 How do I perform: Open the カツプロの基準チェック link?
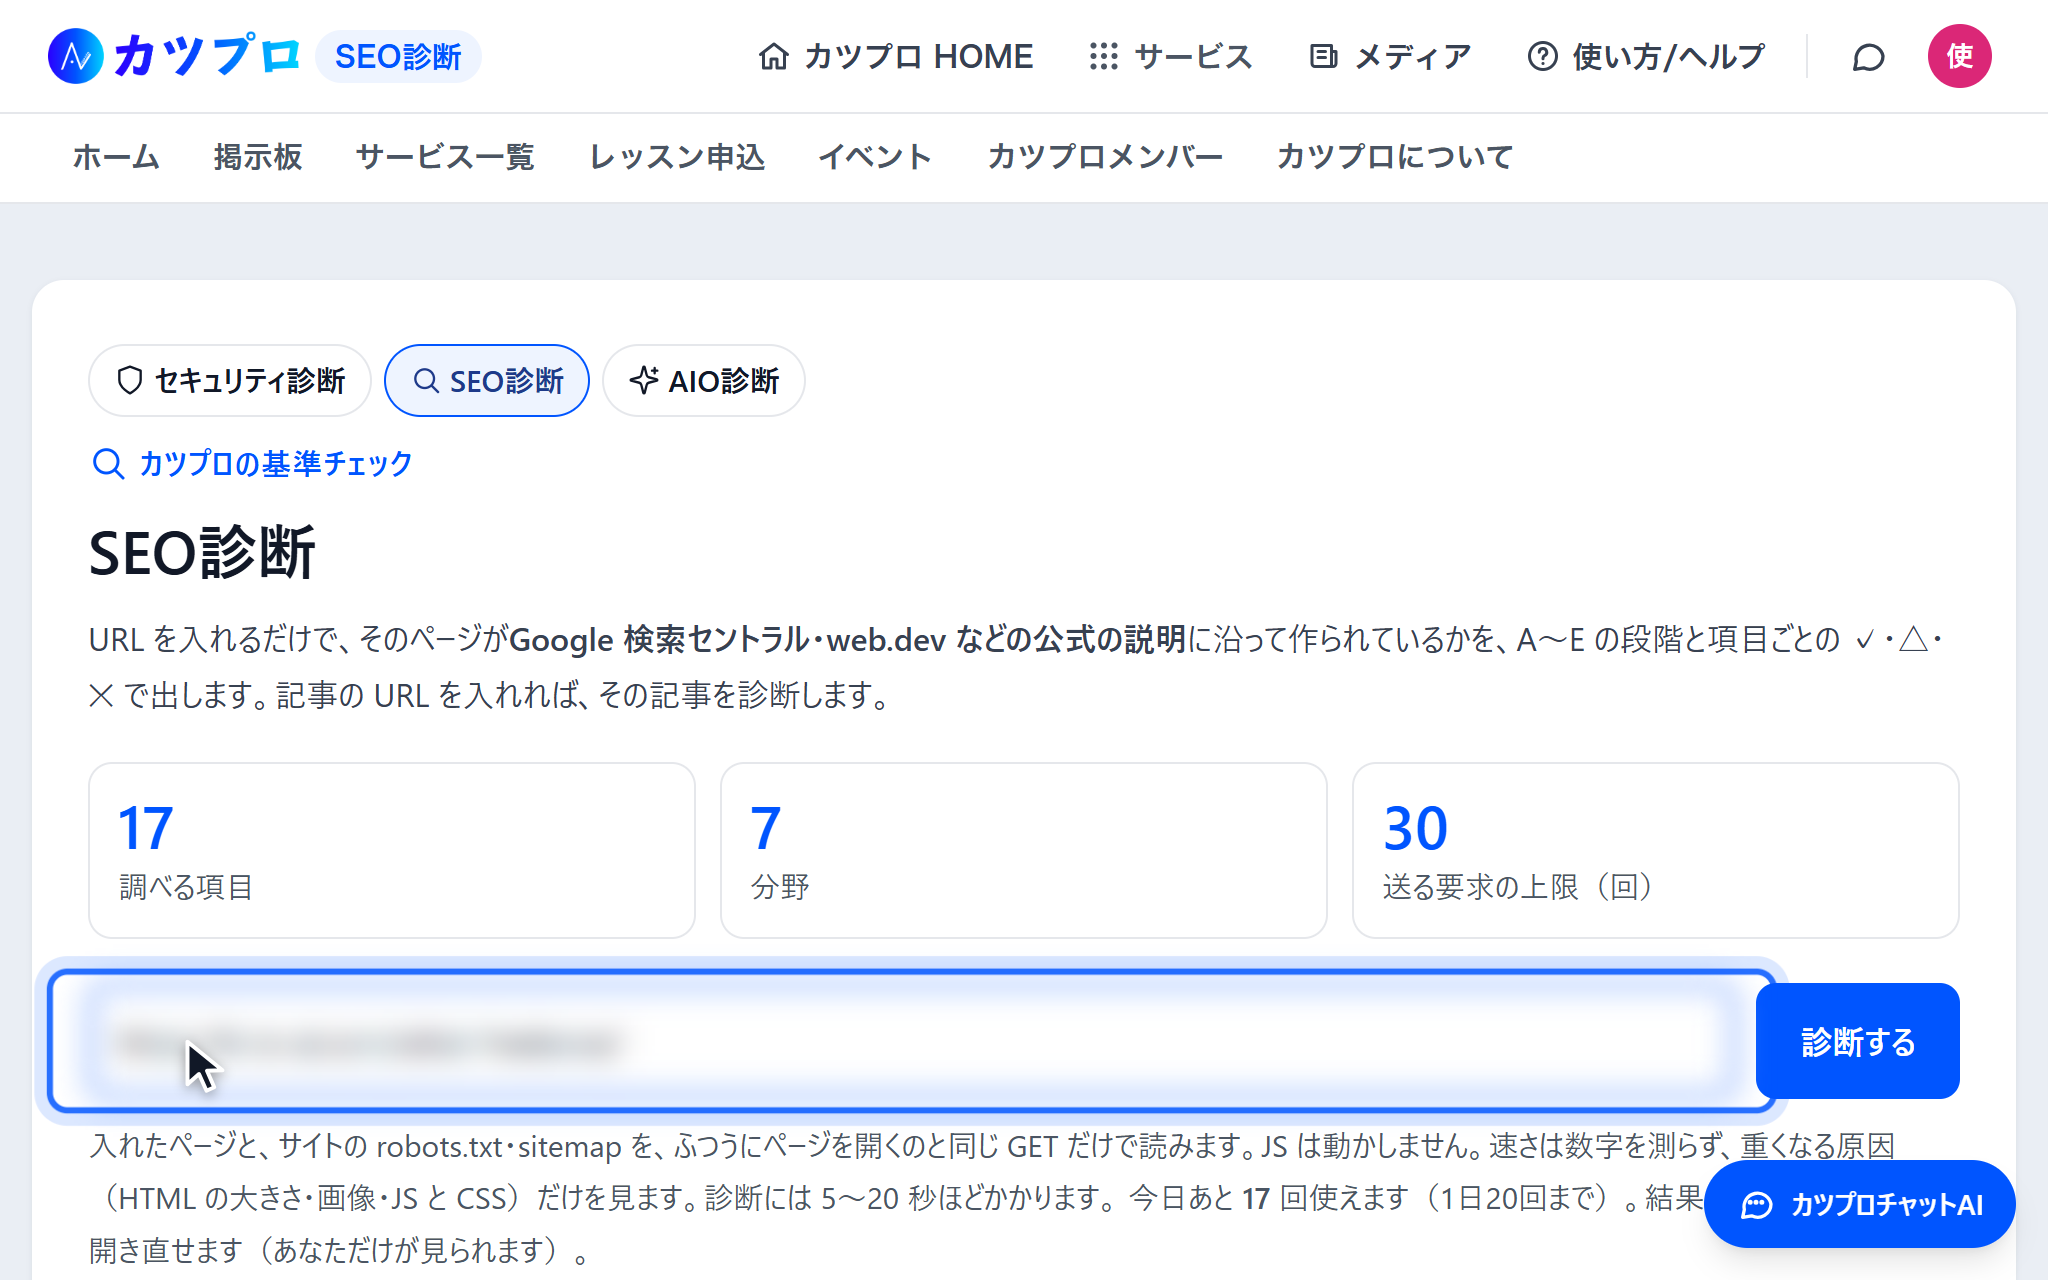[252, 464]
